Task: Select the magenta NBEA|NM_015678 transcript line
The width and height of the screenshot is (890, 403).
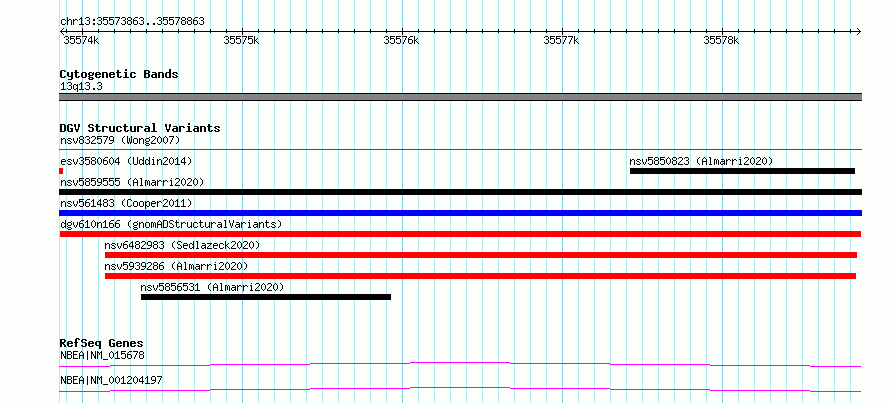Action: click(460, 364)
